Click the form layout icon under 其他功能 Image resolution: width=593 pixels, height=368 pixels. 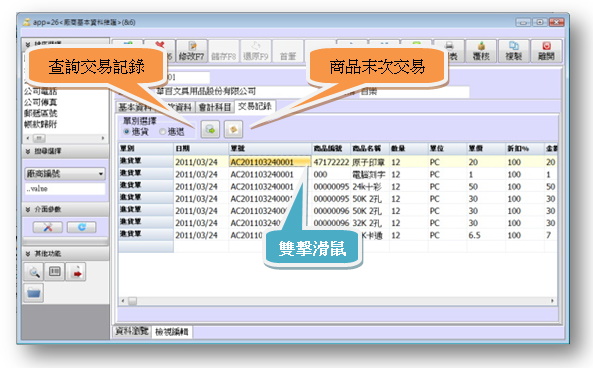(x=55, y=272)
